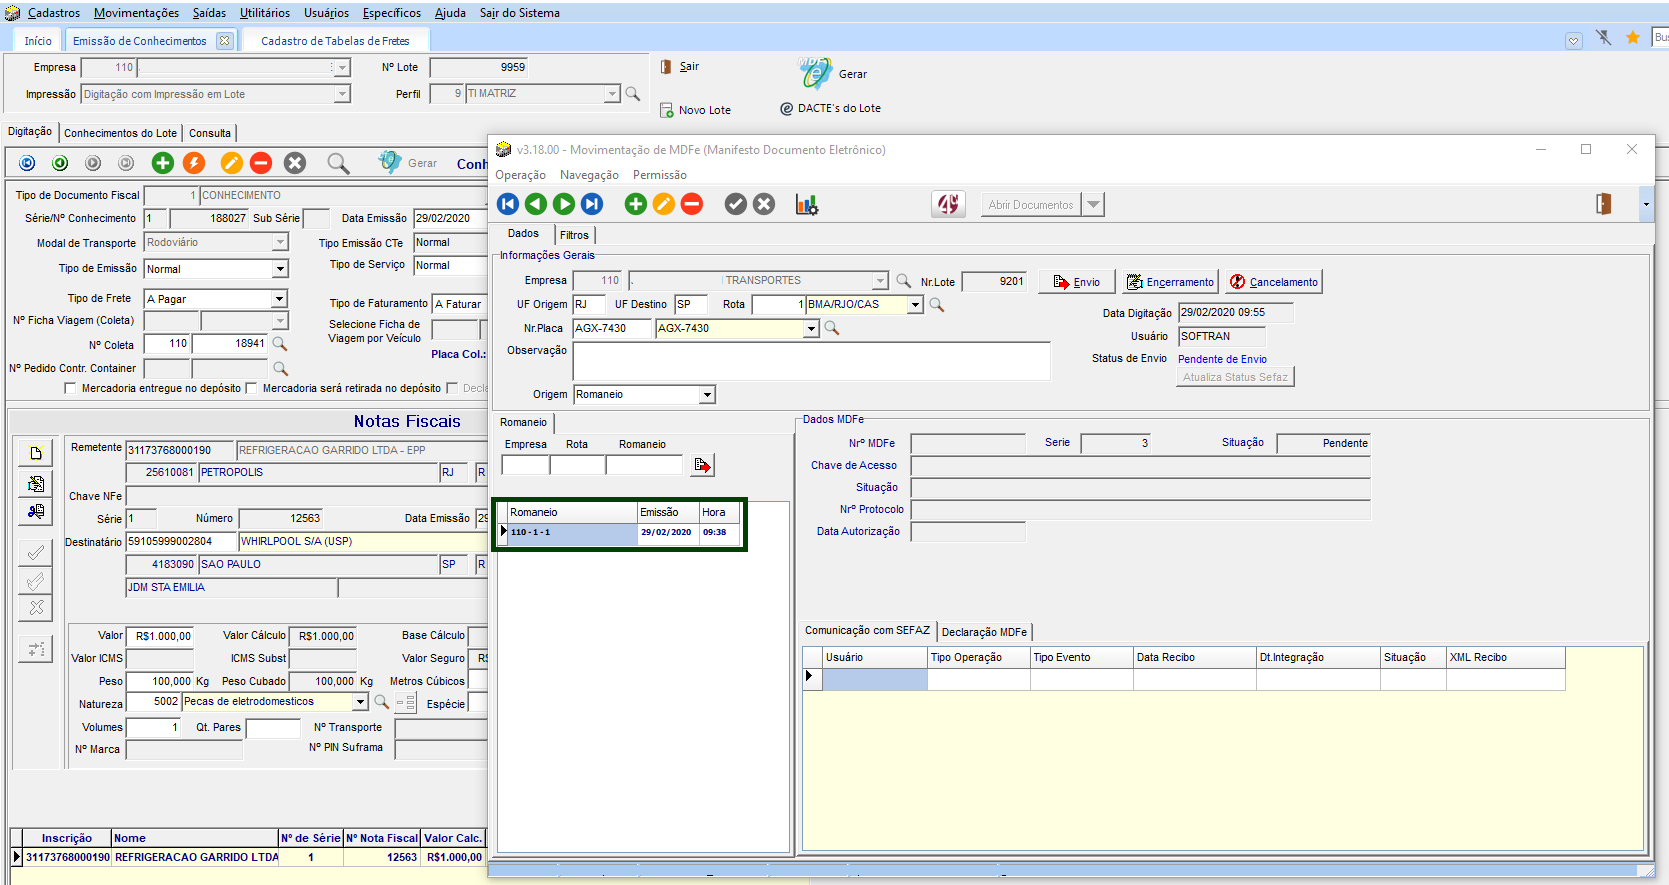Click the orange pencil edit icon in MDFe toolbar
The image size is (1669, 885).
[663, 204]
